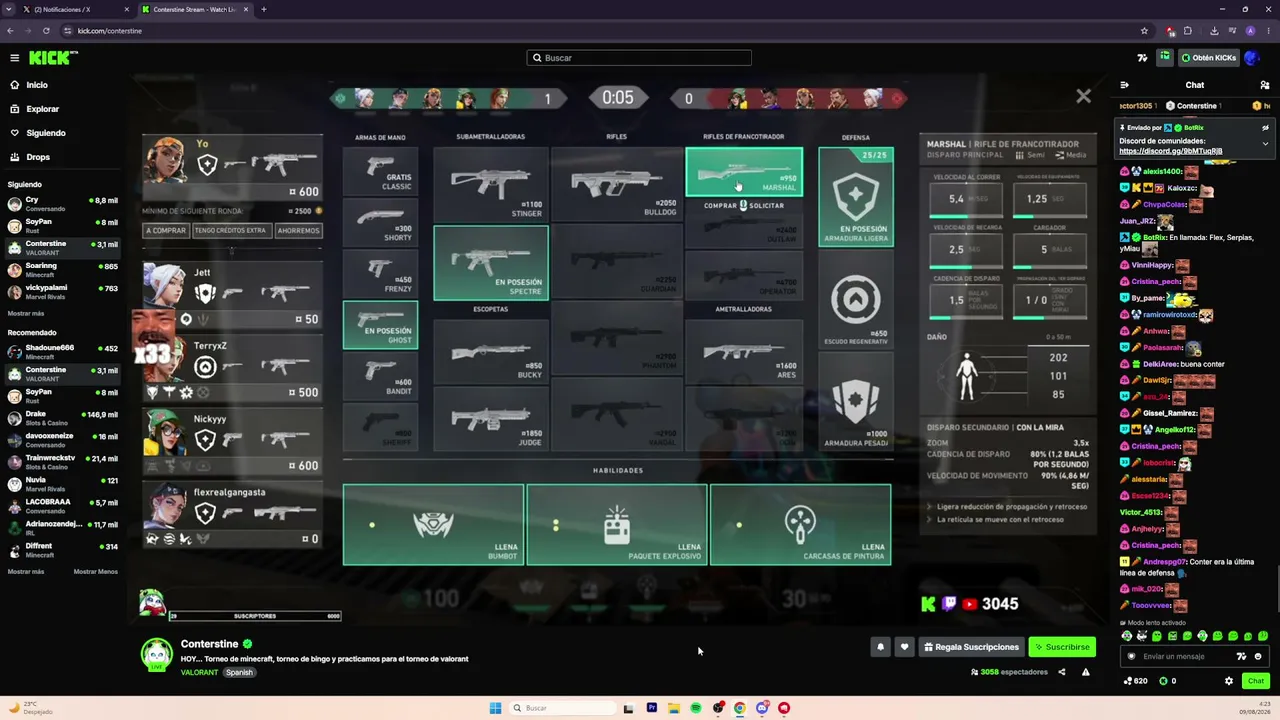The width and height of the screenshot is (1280, 720).
Task: Click the KICK logo
Action: [x=53, y=58]
